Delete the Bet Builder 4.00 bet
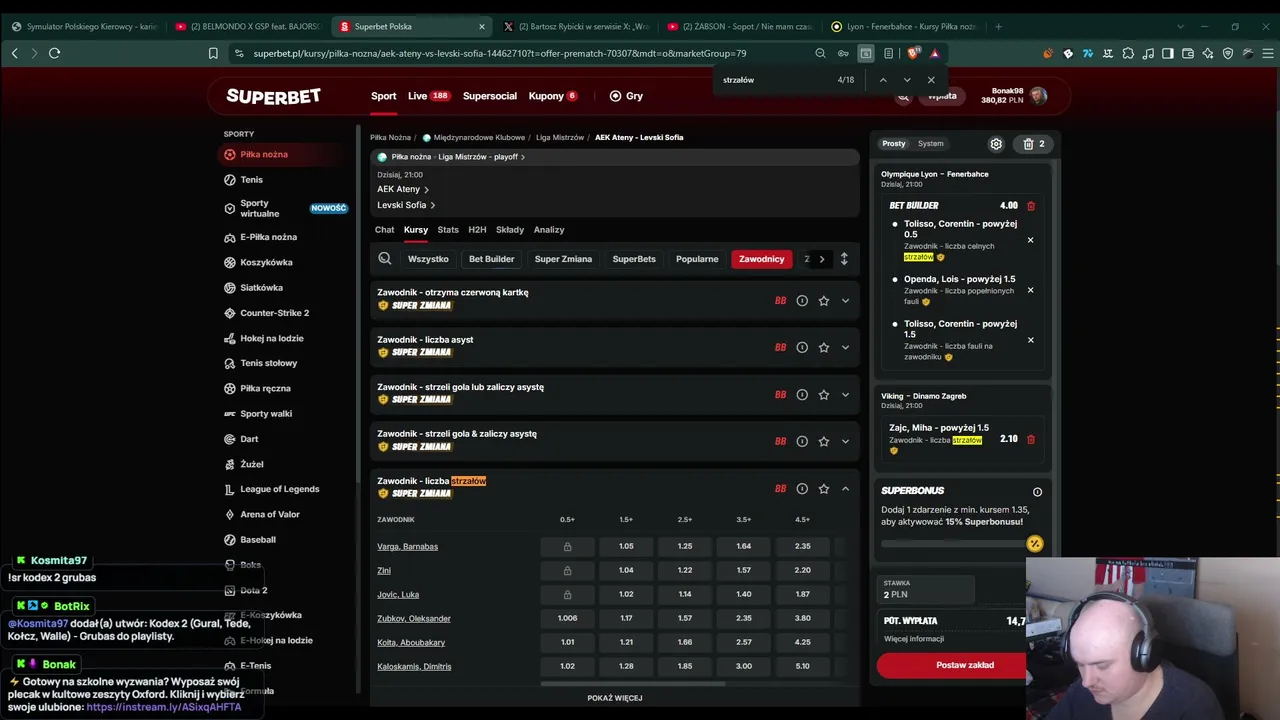This screenshot has height=720, width=1280. click(x=1031, y=206)
